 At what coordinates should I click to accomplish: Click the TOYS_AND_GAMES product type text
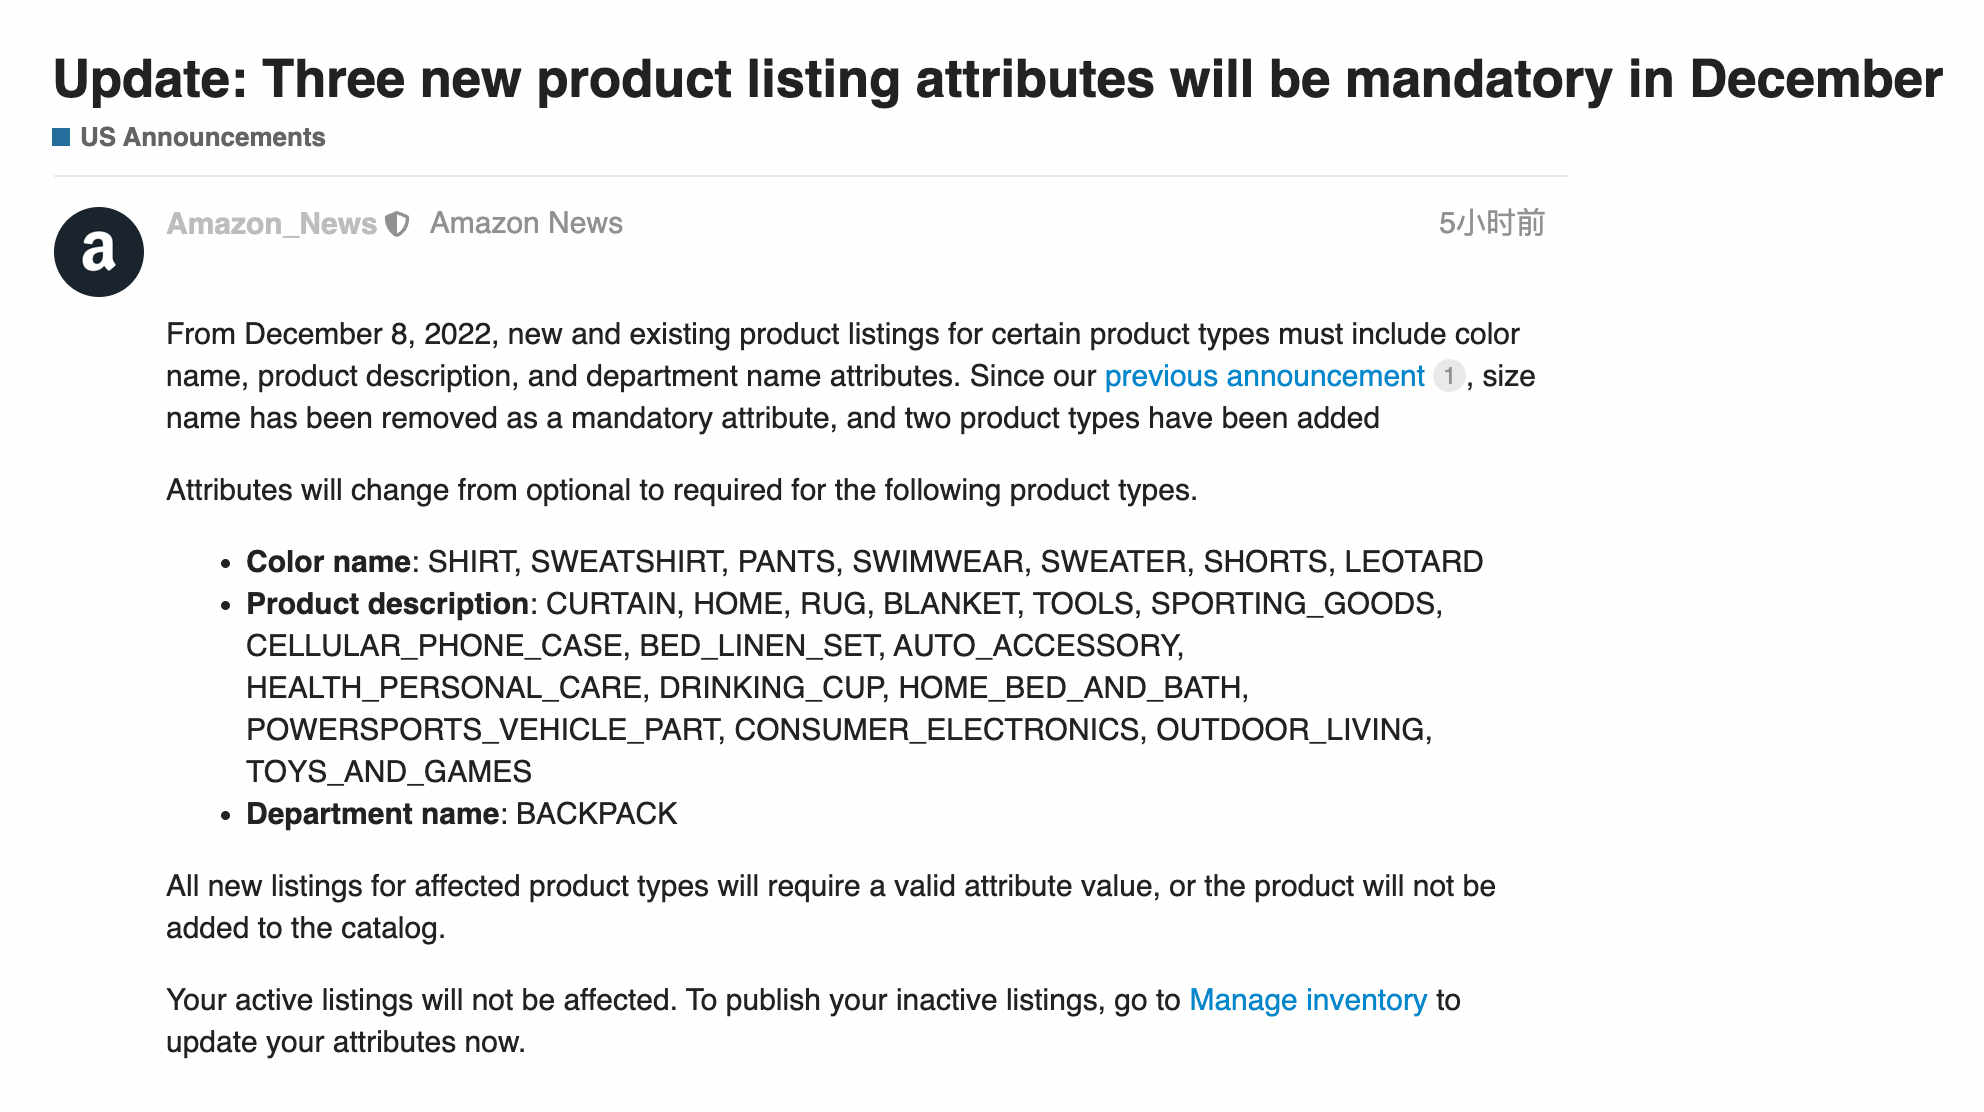(389, 772)
